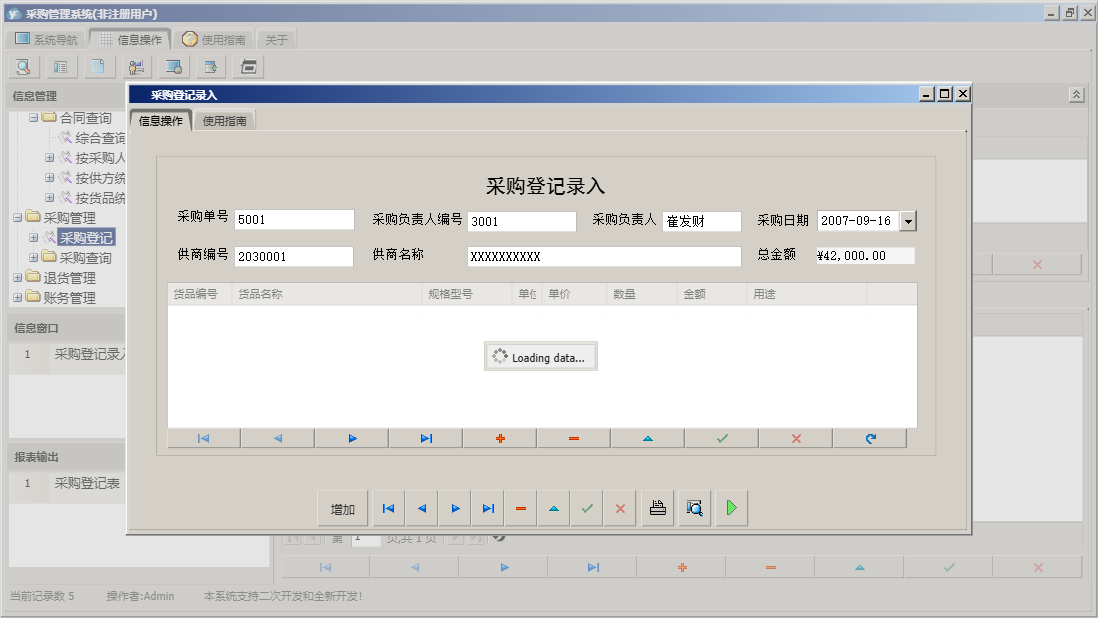The width and height of the screenshot is (1098, 618).
Task: Open print preview for the purchase record
Action: (x=694, y=508)
